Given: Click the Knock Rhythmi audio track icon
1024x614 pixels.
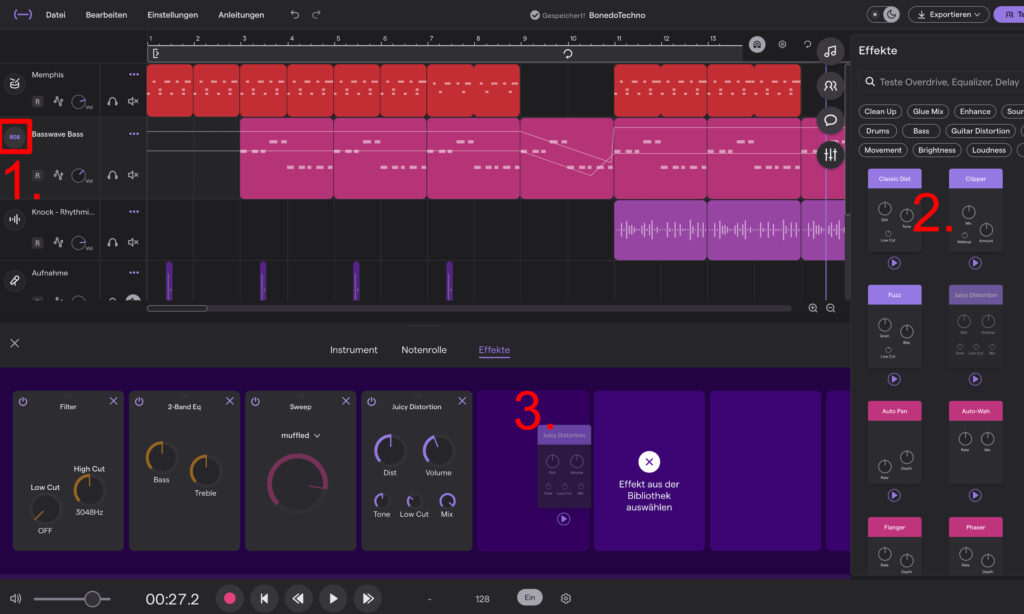Looking at the screenshot, I should pos(14,219).
